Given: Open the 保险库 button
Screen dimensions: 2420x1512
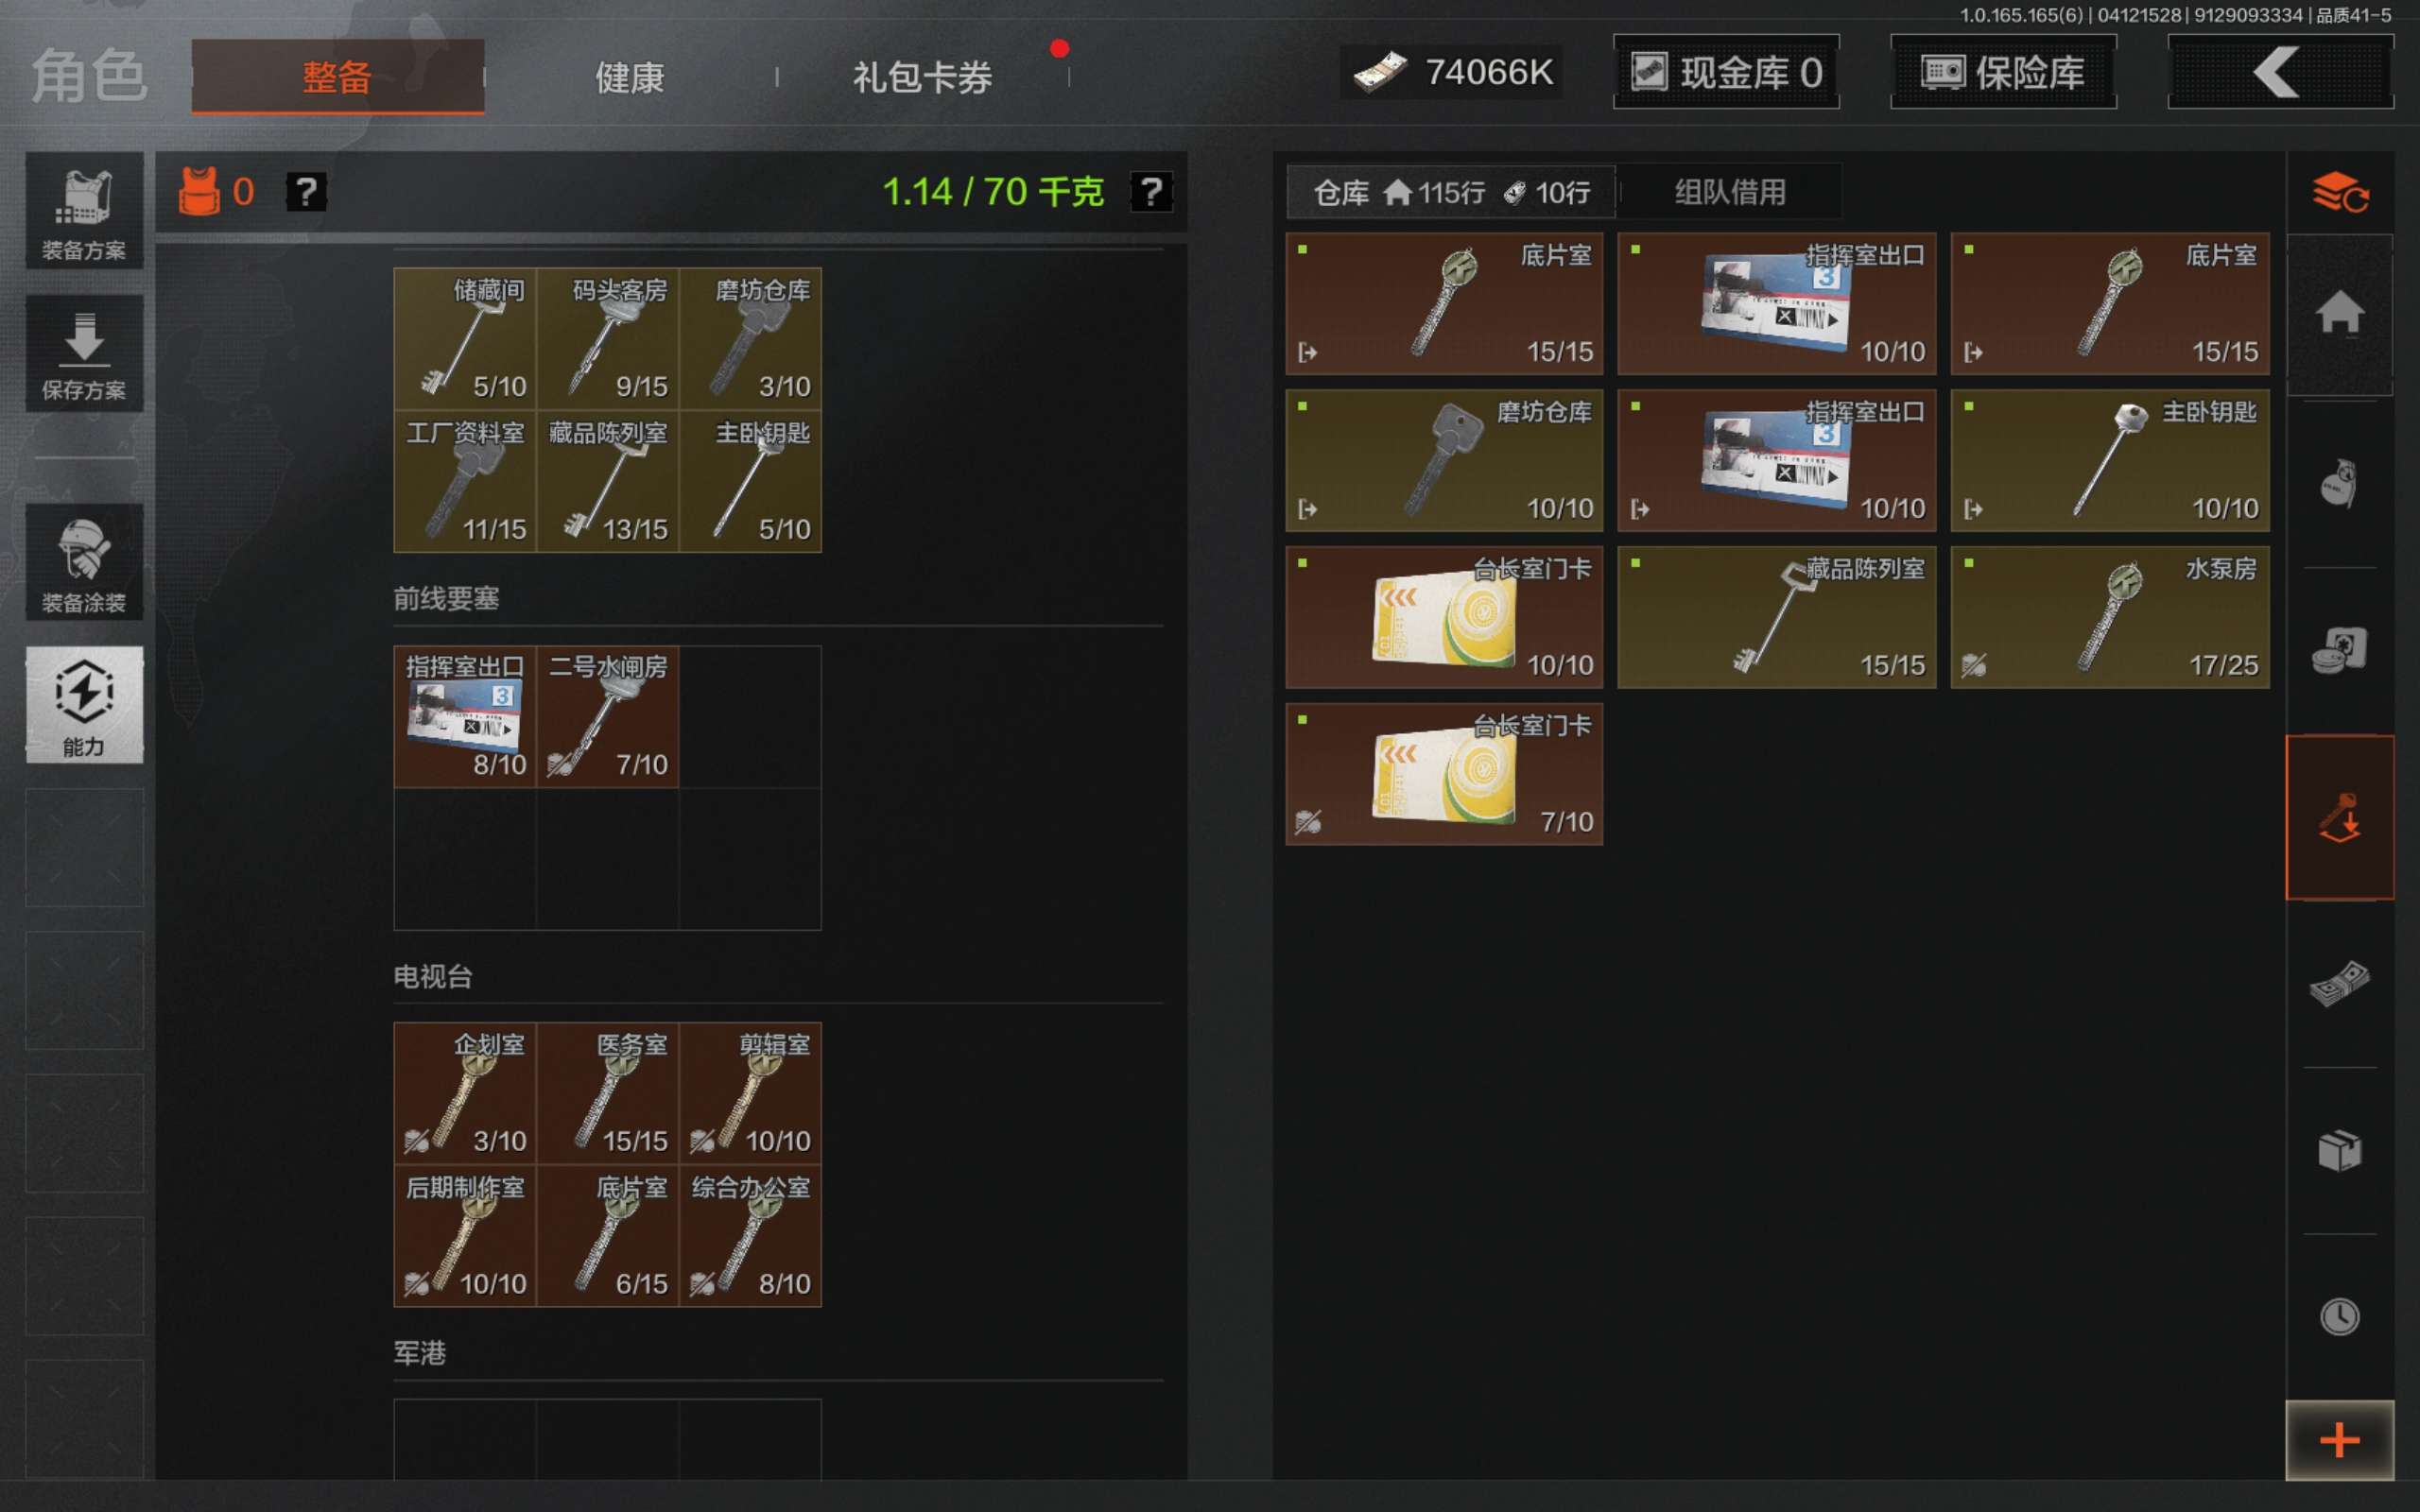Looking at the screenshot, I should click(x=2003, y=72).
